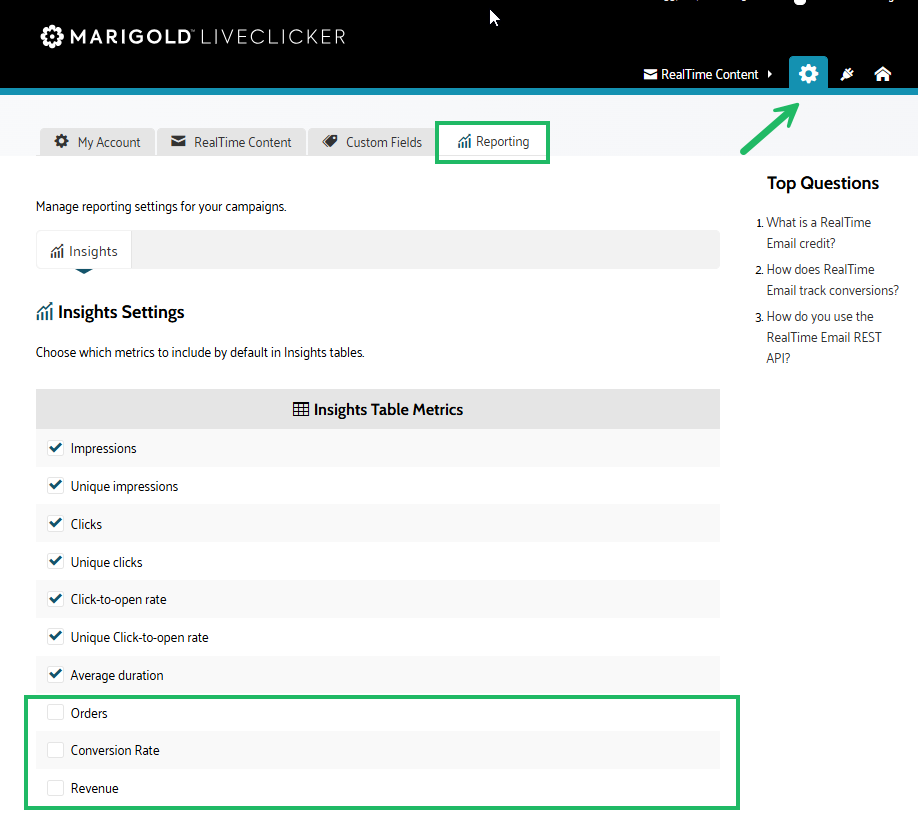Switch to the My Account tab
The height and width of the screenshot is (820, 918).
98,142
